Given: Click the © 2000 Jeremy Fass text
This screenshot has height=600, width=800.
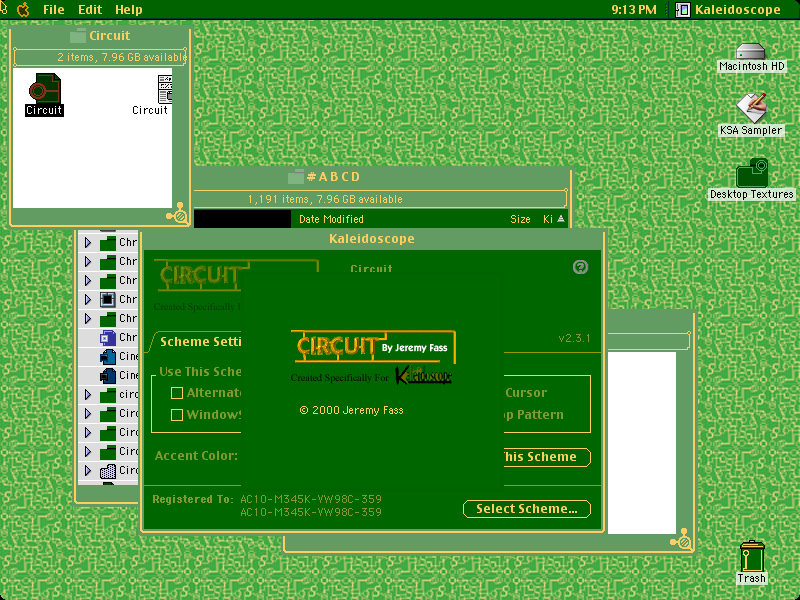Looking at the screenshot, I should 352,410.
